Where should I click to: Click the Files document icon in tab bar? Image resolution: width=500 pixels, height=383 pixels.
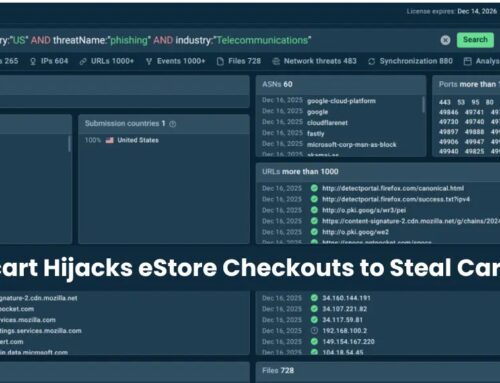pos(220,62)
